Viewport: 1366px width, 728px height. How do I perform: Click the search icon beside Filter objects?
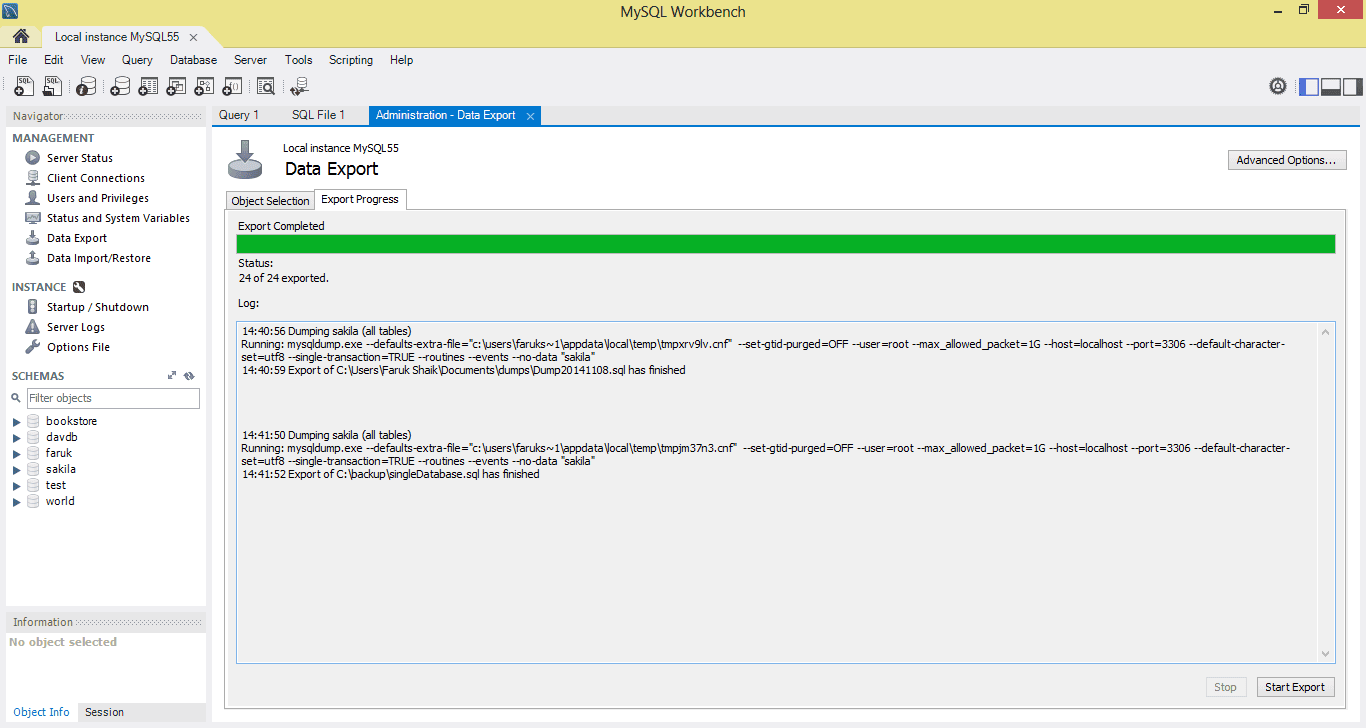coord(18,398)
